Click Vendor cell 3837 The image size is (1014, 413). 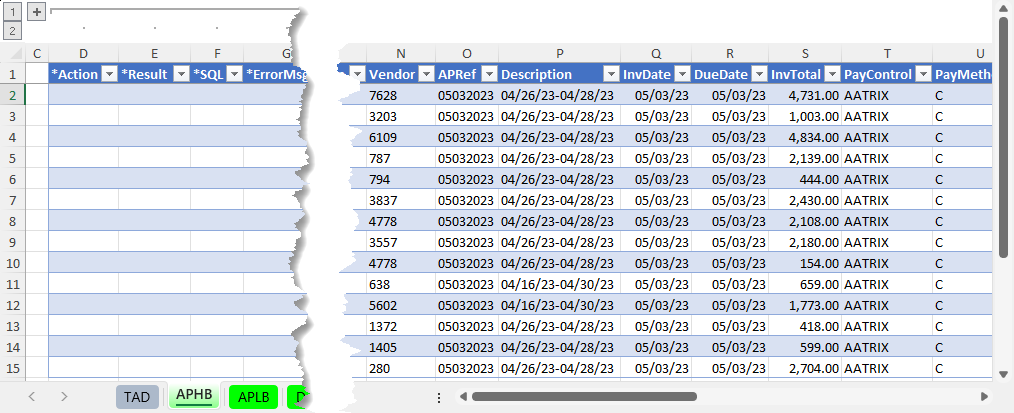point(401,200)
